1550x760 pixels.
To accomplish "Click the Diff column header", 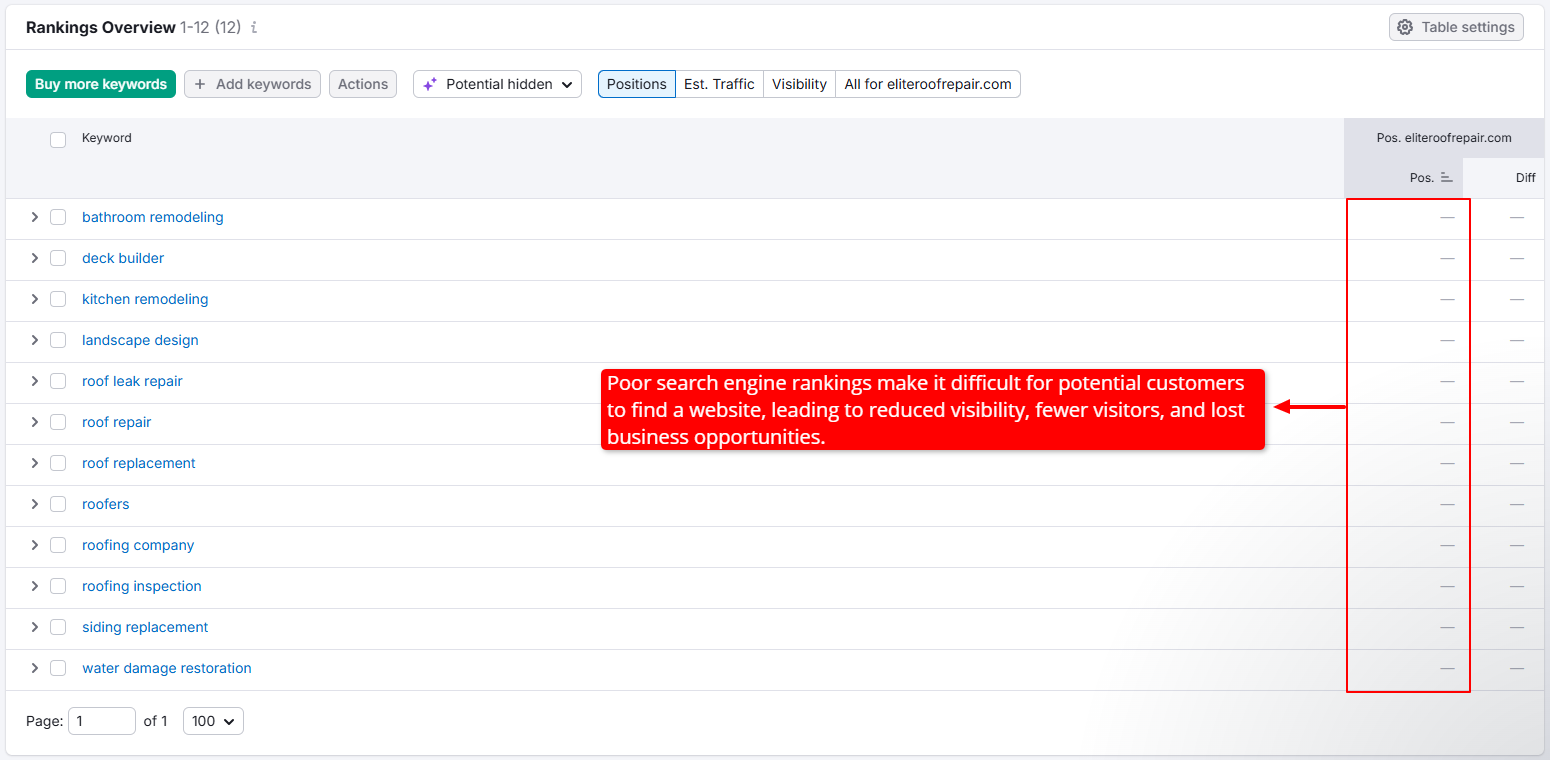I will 1525,178.
